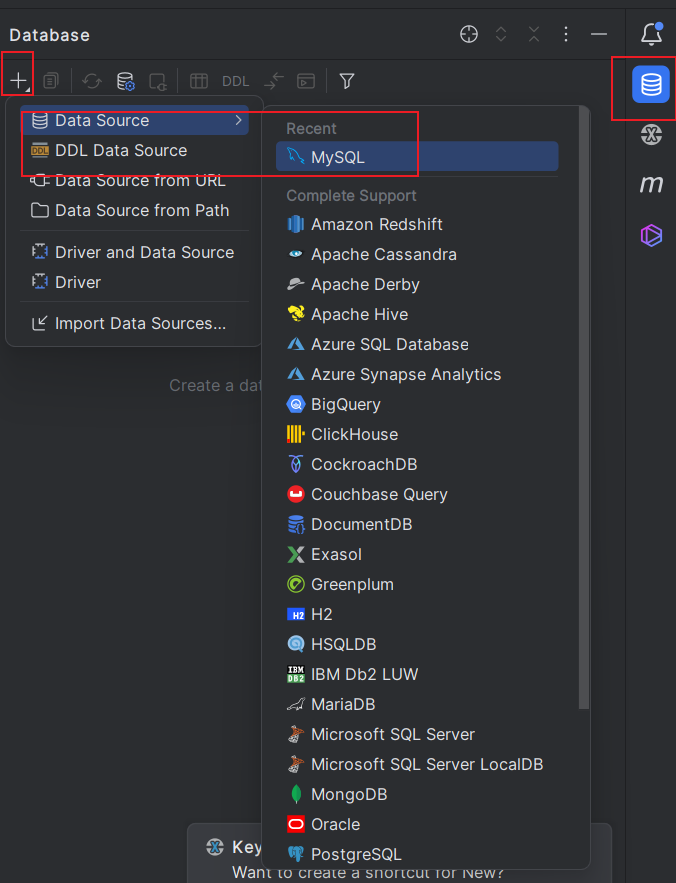This screenshot has width=676, height=883.
Task: Select MongoDB from the database list
Action: pyautogui.click(x=348, y=794)
